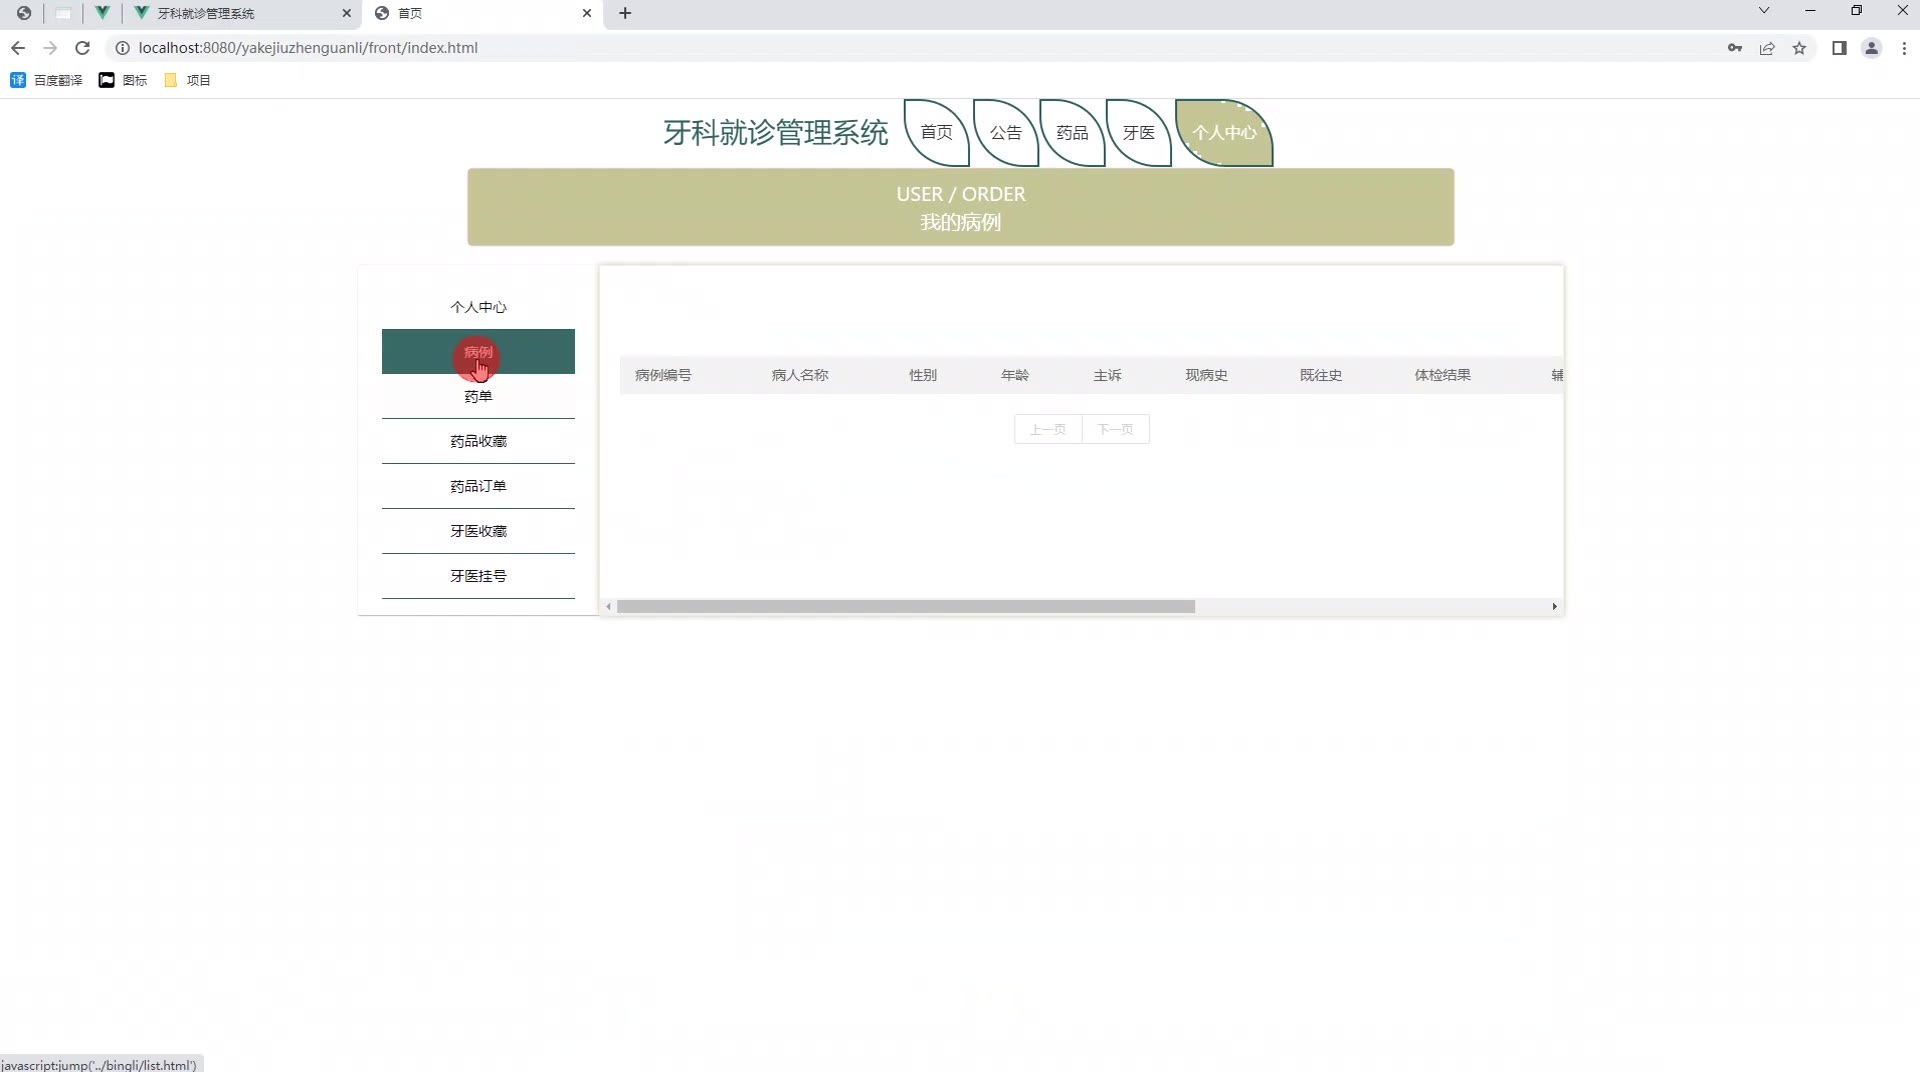Viewport: 1920px width, 1072px height.
Task: Close the 牙科就诊管理系统 tab
Action: pyautogui.click(x=347, y=13)
